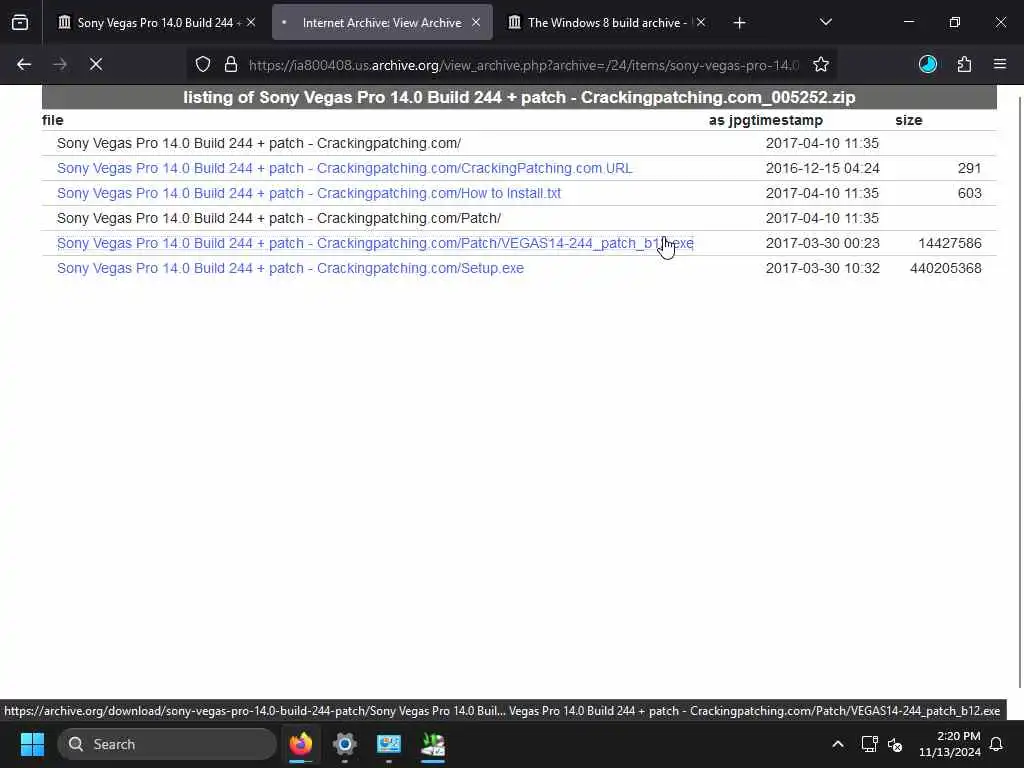1024x768 pixels.
Task: Click the muted volume tray icon
Action: (x=895, y=744)
